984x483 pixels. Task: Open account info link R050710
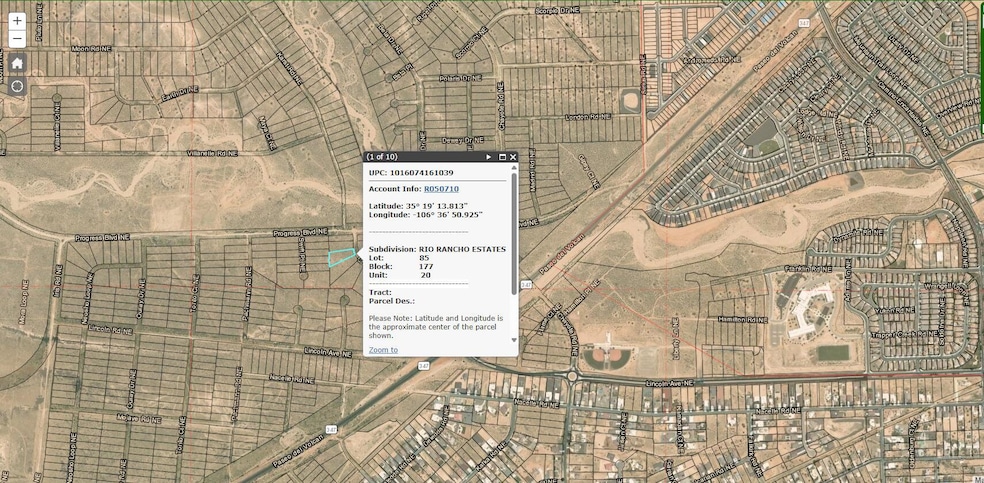tap(441, 189)
